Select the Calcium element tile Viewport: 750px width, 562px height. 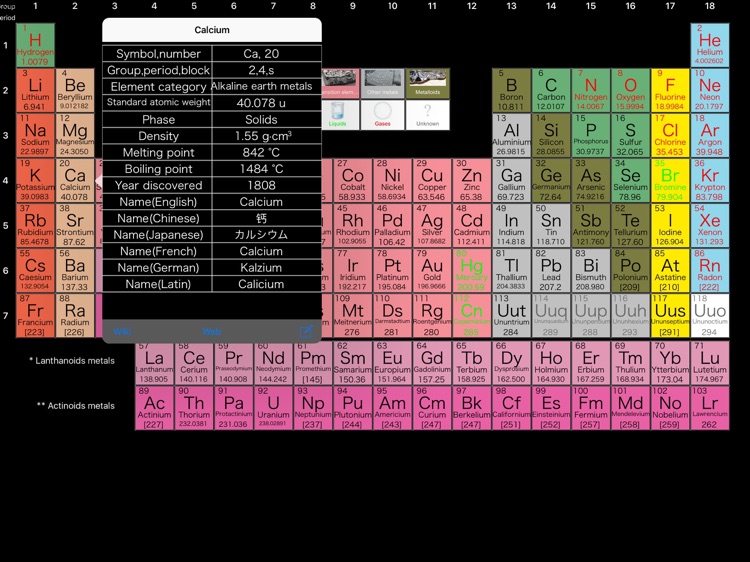(x=75, y=180)
